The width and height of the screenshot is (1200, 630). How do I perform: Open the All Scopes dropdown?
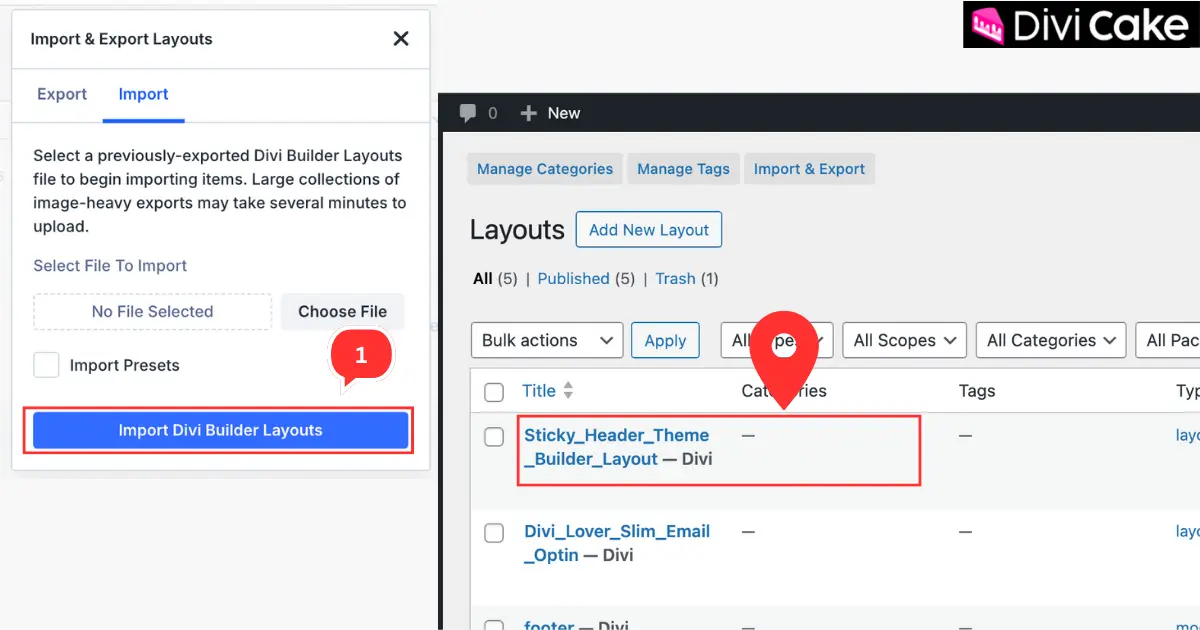pyautogui.click(x=905, y=340)
